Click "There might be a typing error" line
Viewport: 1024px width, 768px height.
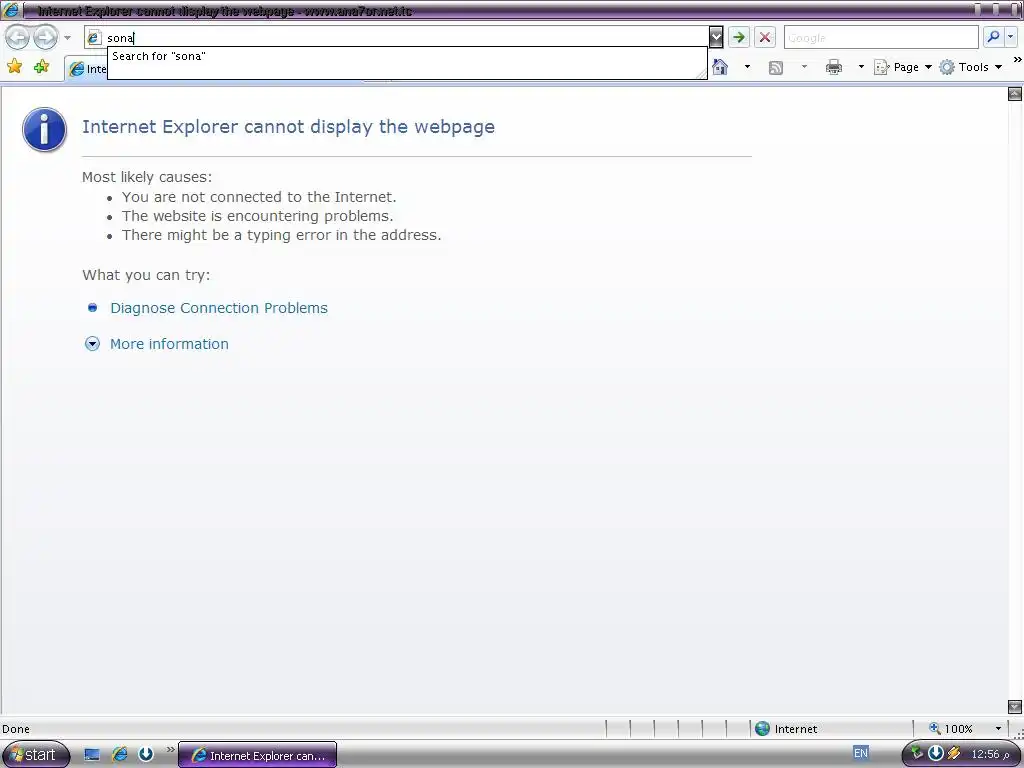pyautogui.click(x=281, y=234)
